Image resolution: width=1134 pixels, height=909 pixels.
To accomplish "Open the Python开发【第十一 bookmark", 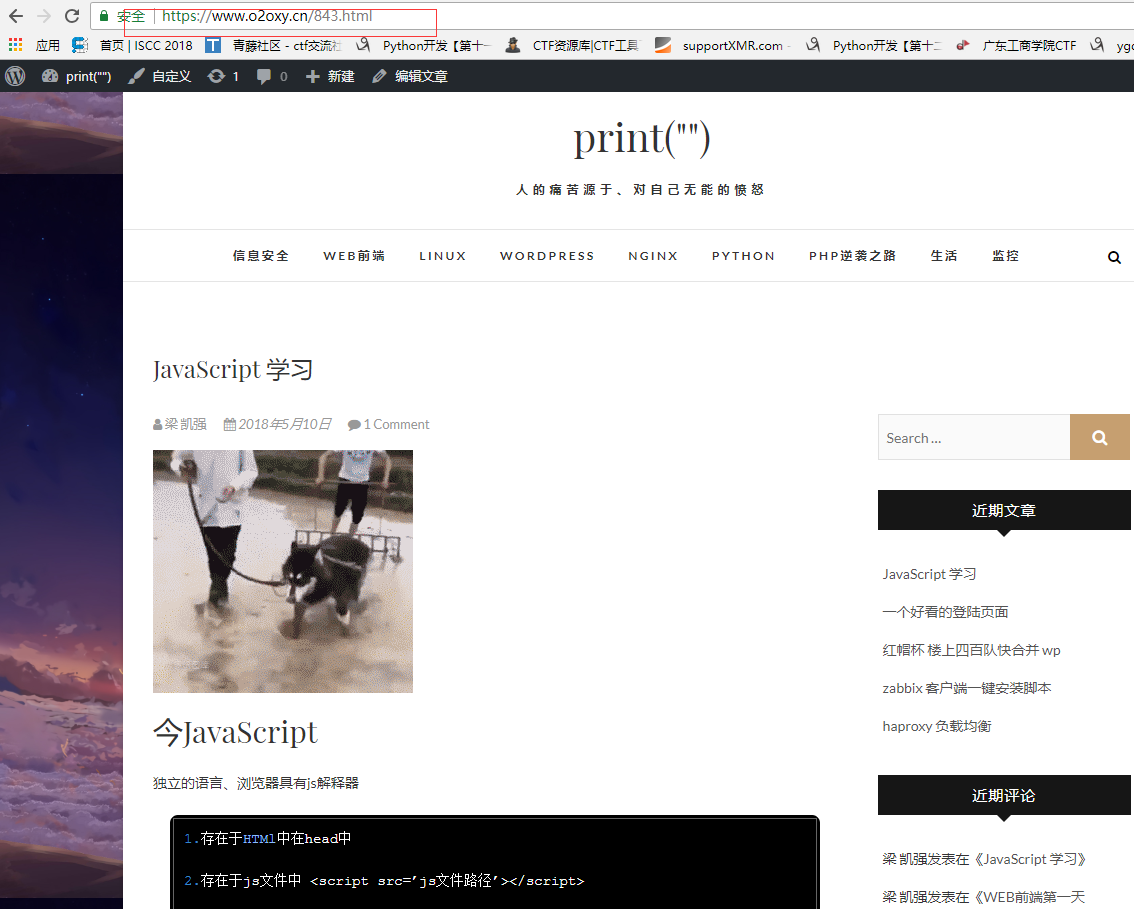I will [x=424, y=46].
